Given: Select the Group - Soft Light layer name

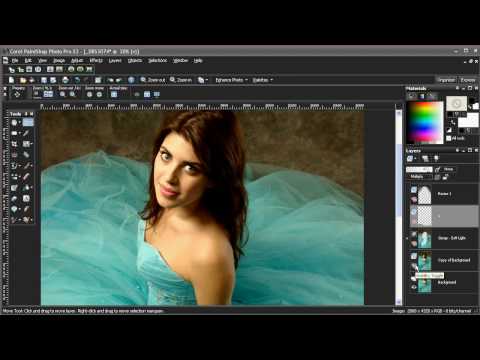Looking at the screenshot, I should point(451,238).
